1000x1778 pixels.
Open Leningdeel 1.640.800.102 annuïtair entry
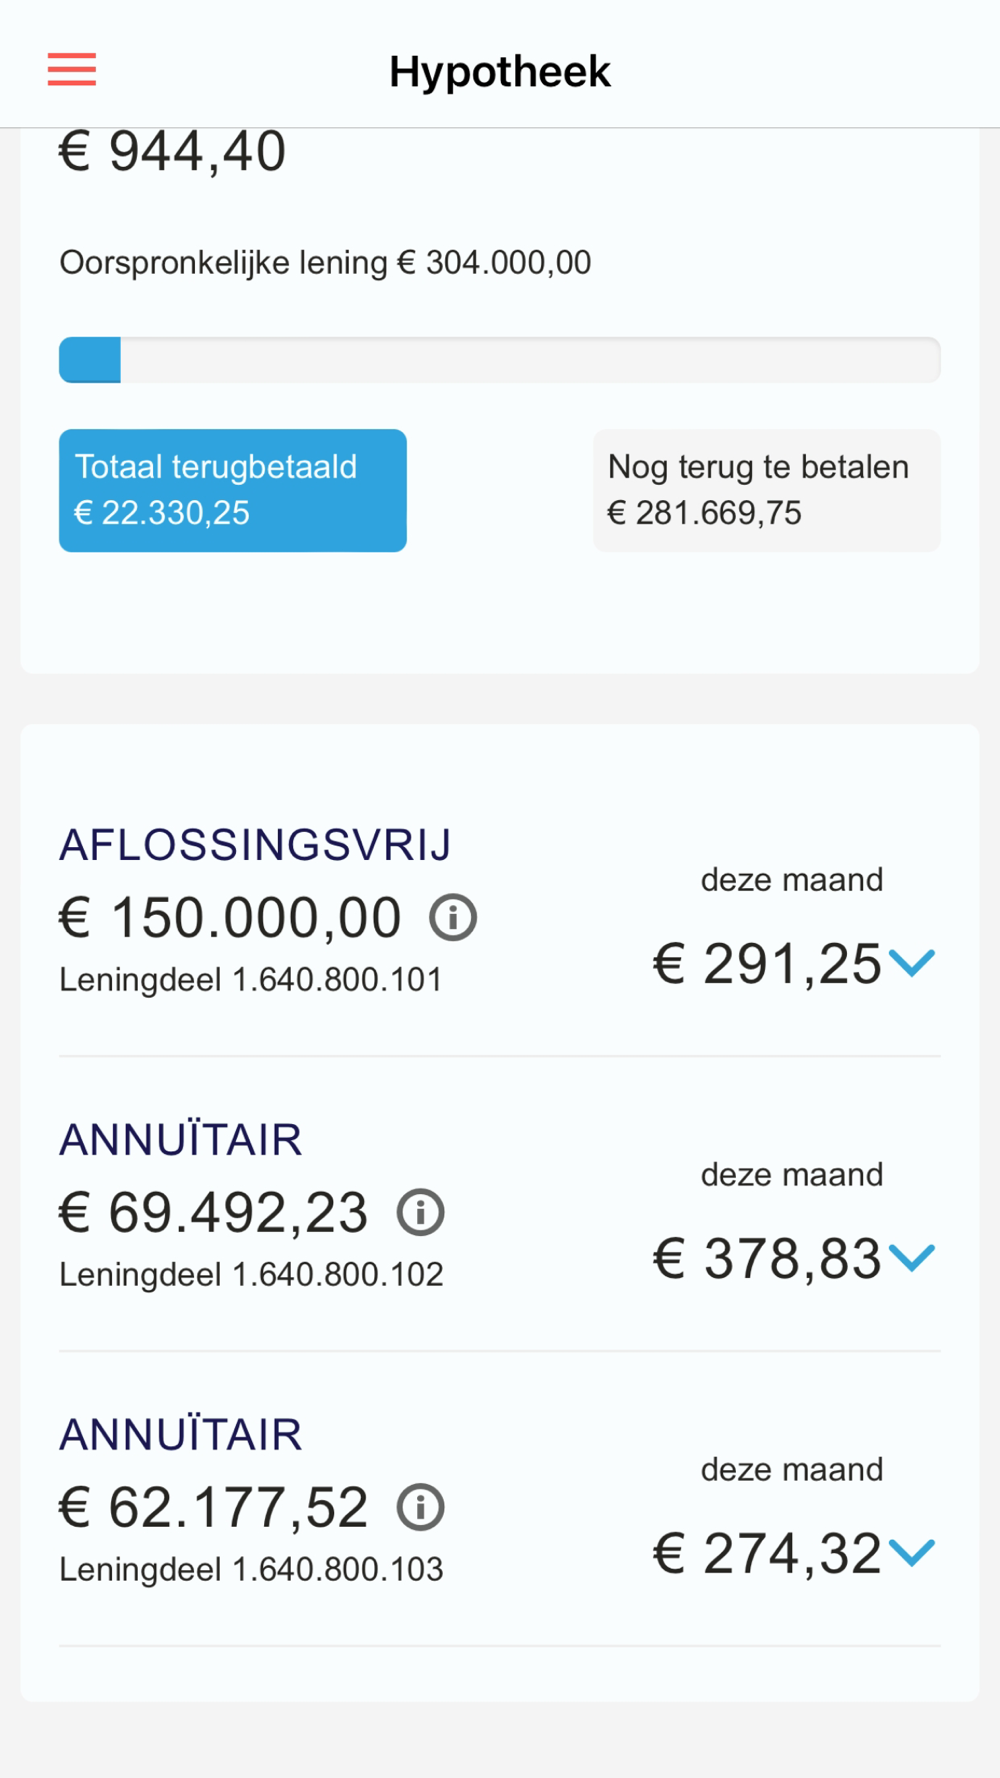tap(251, 1274)
